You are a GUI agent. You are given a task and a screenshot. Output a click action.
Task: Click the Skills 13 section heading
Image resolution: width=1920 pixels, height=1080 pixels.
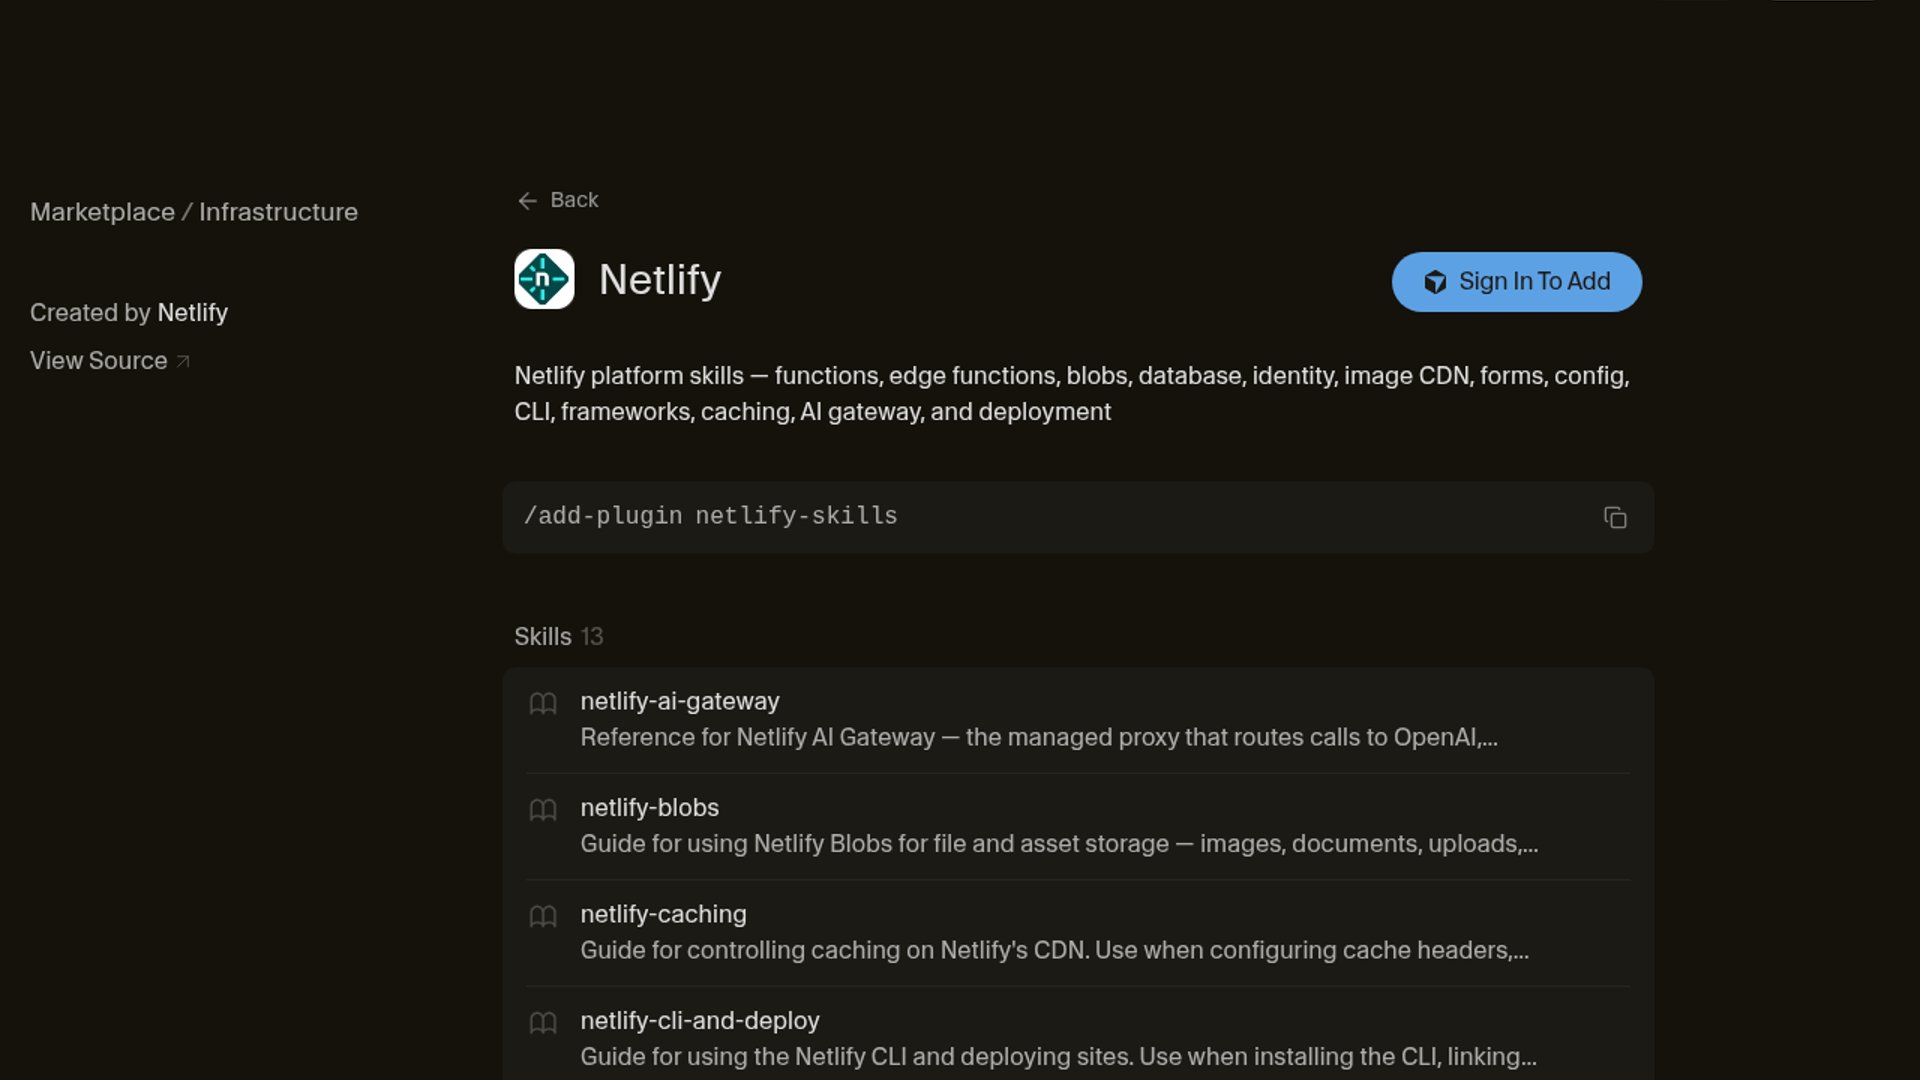(x=558, y=637)
